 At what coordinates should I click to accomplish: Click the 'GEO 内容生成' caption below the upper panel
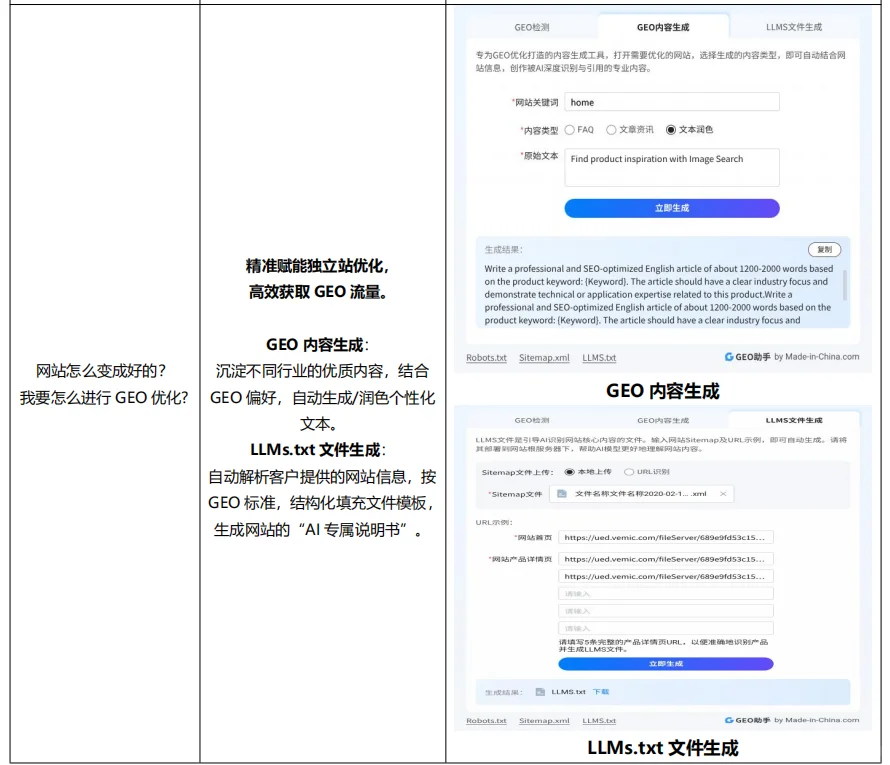[662, 391]
